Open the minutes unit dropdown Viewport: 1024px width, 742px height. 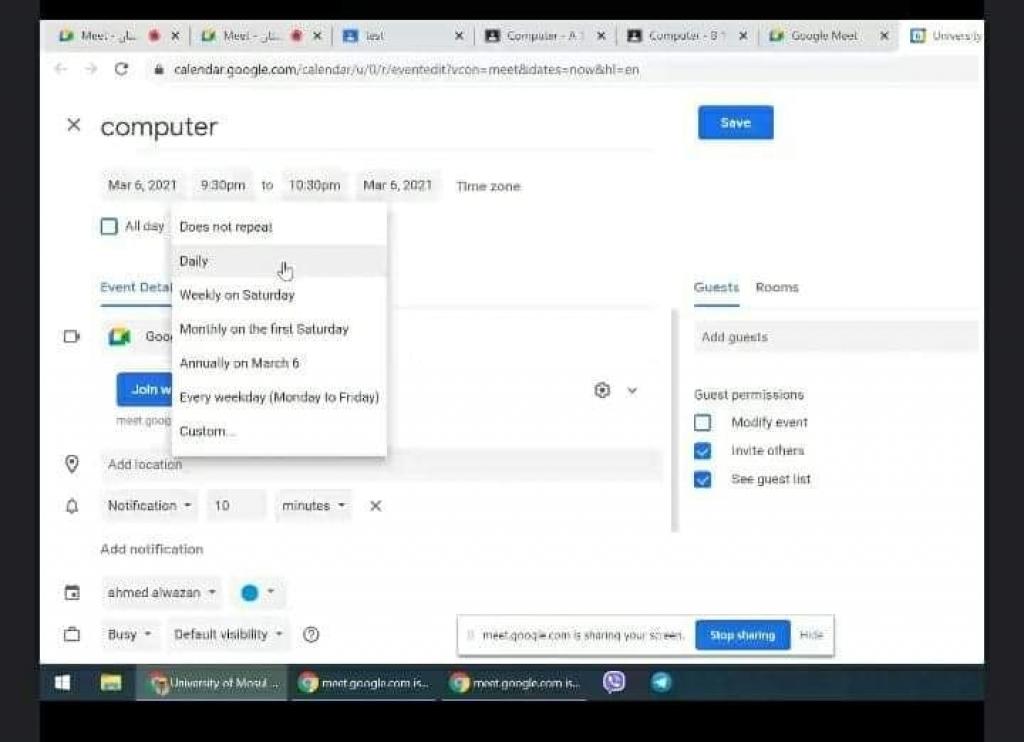click(x=313, y=506)
